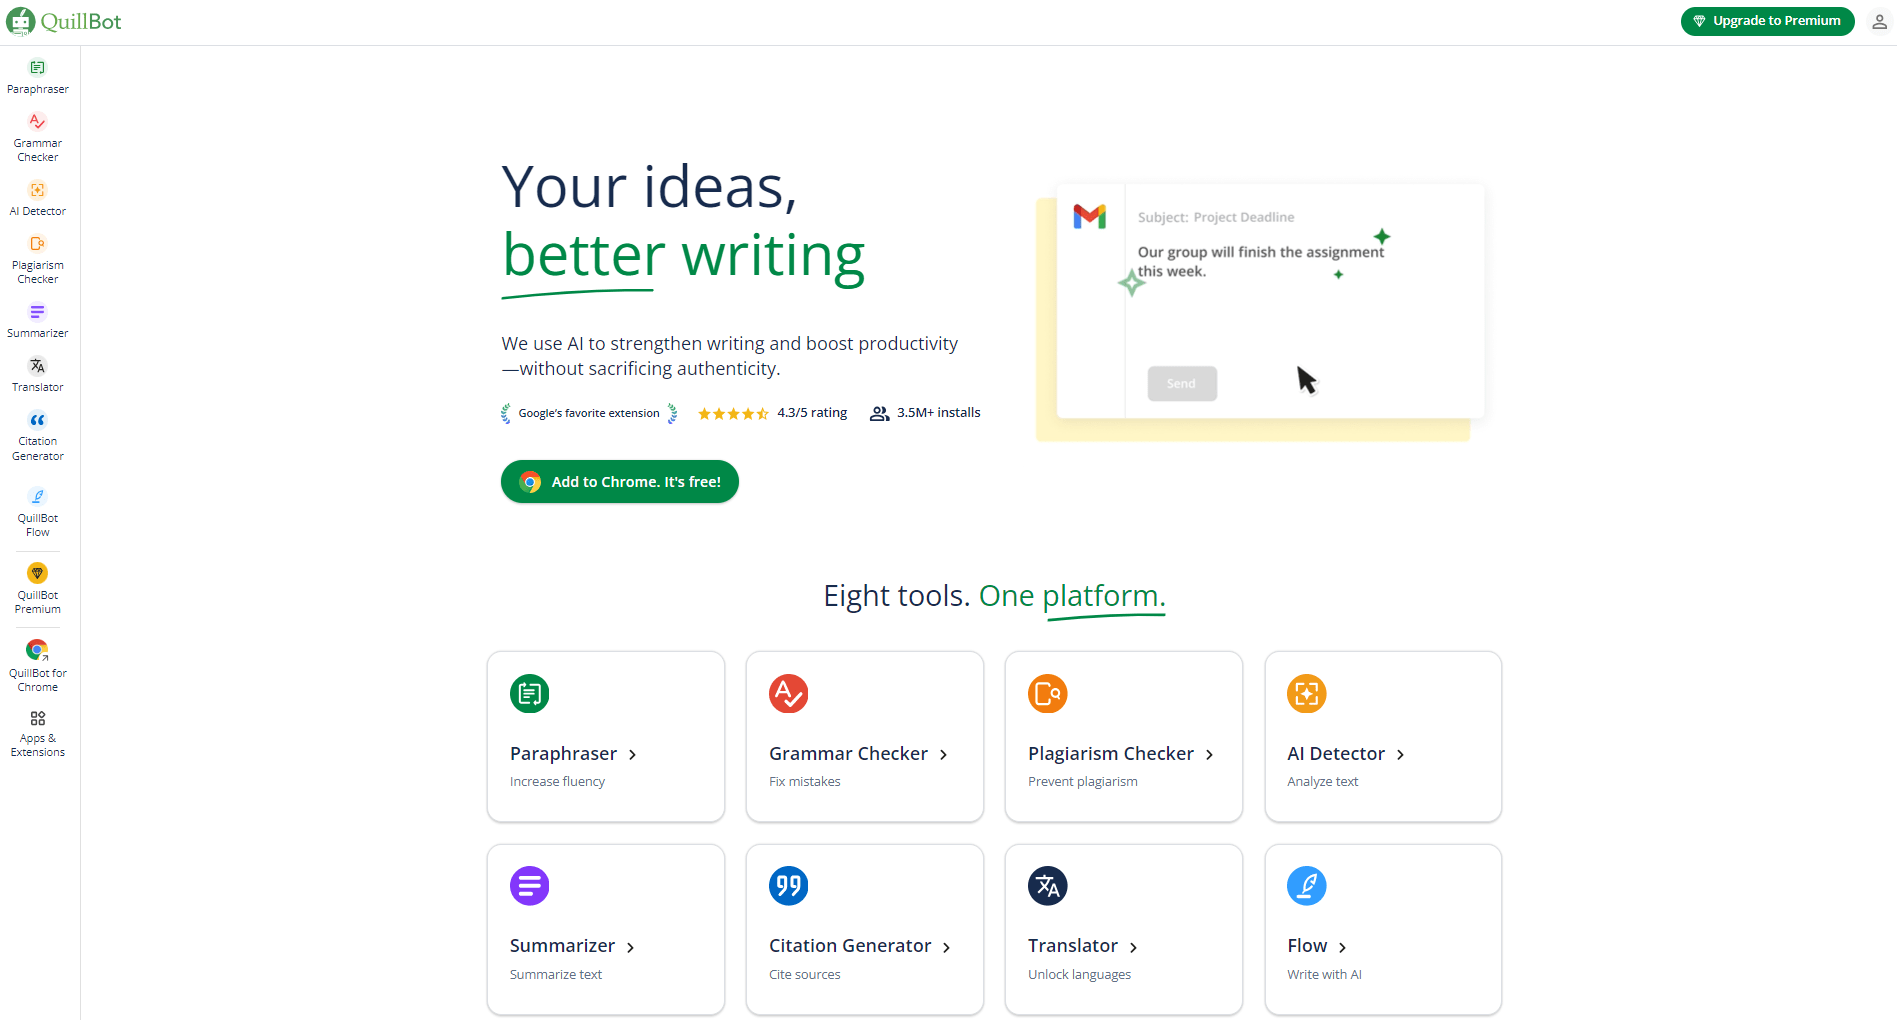Click the dark Translator card icon

pos(1047,885)
